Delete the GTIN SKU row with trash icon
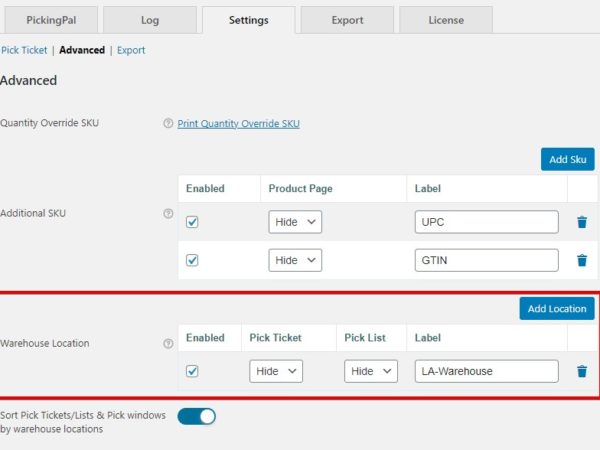The width and height of the screenshot is (600, 450). [581, 260]
